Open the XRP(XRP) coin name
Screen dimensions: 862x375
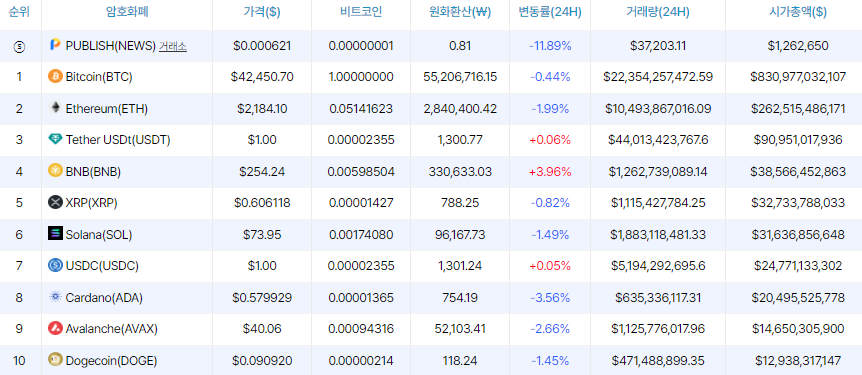coord(91,203)
